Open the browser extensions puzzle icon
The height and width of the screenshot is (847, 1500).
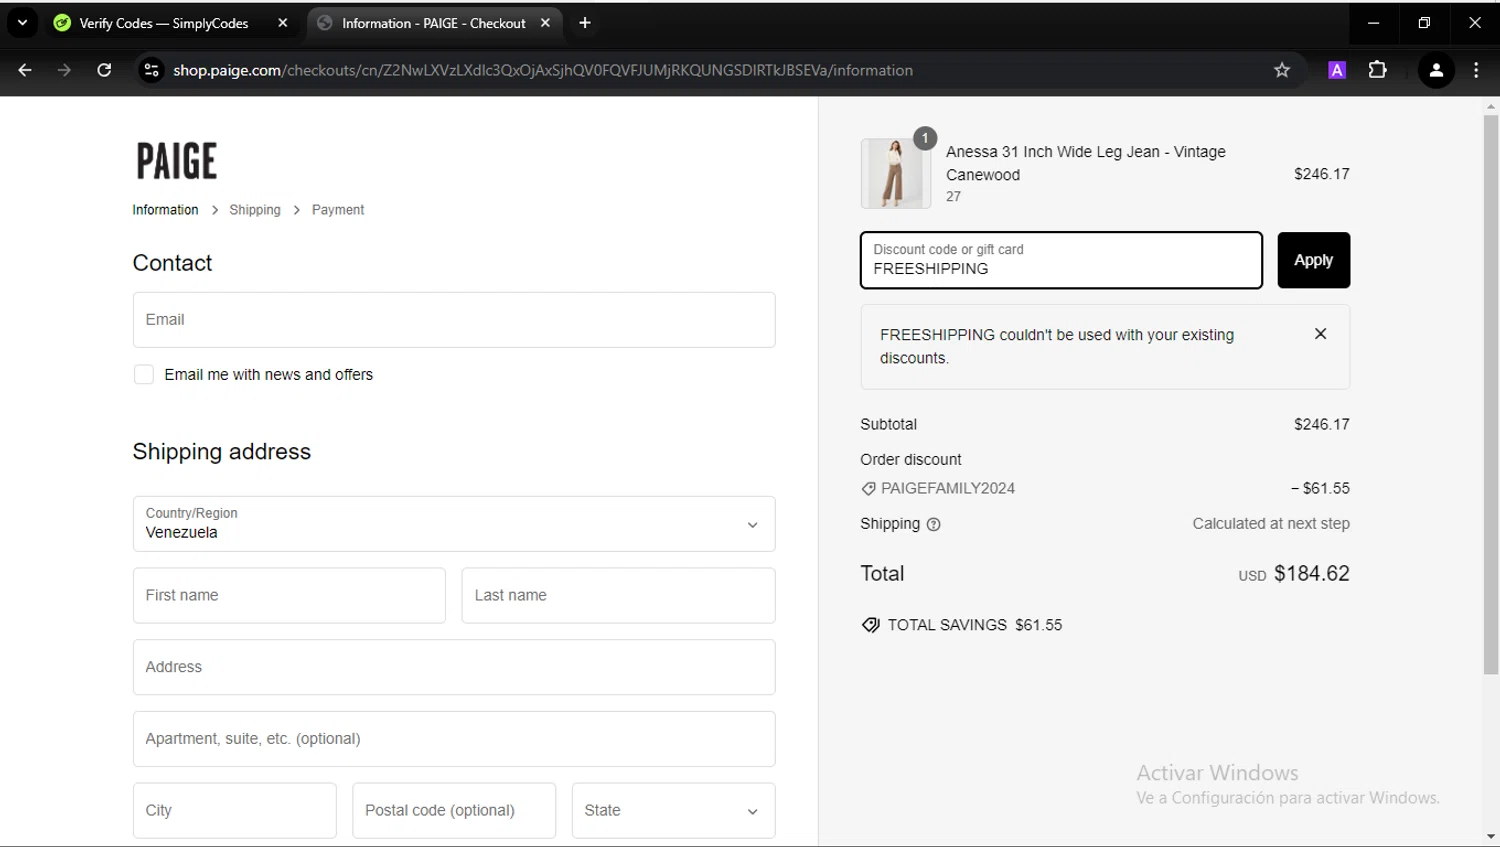click(1377, 70)
